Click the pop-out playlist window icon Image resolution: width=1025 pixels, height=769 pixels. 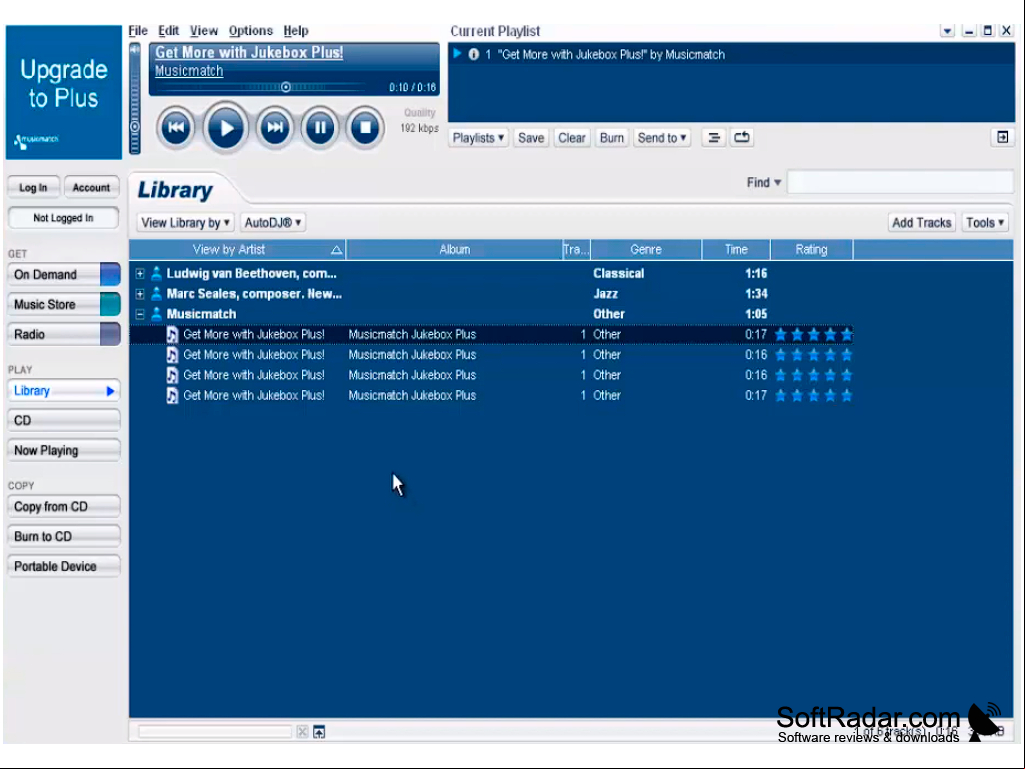tap(1002, 137)
